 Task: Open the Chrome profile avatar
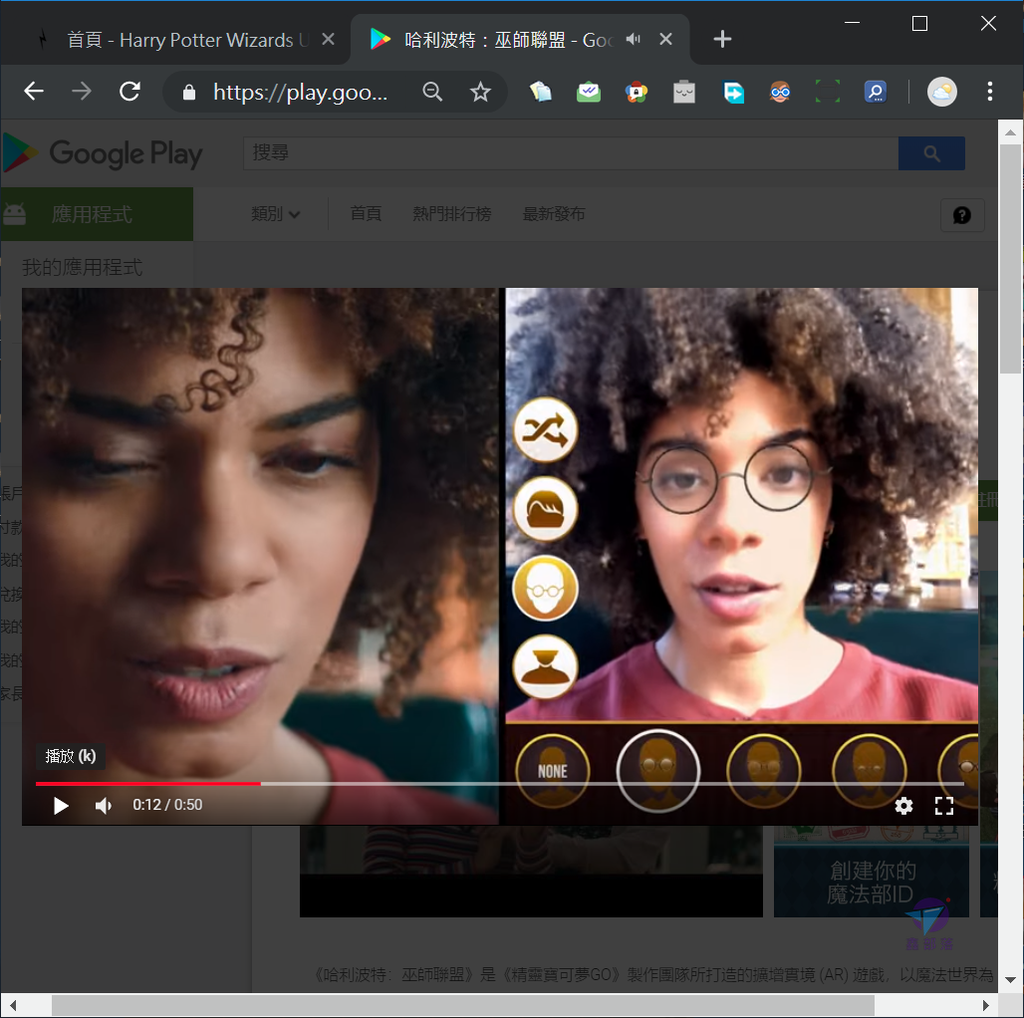coord(942,91)
